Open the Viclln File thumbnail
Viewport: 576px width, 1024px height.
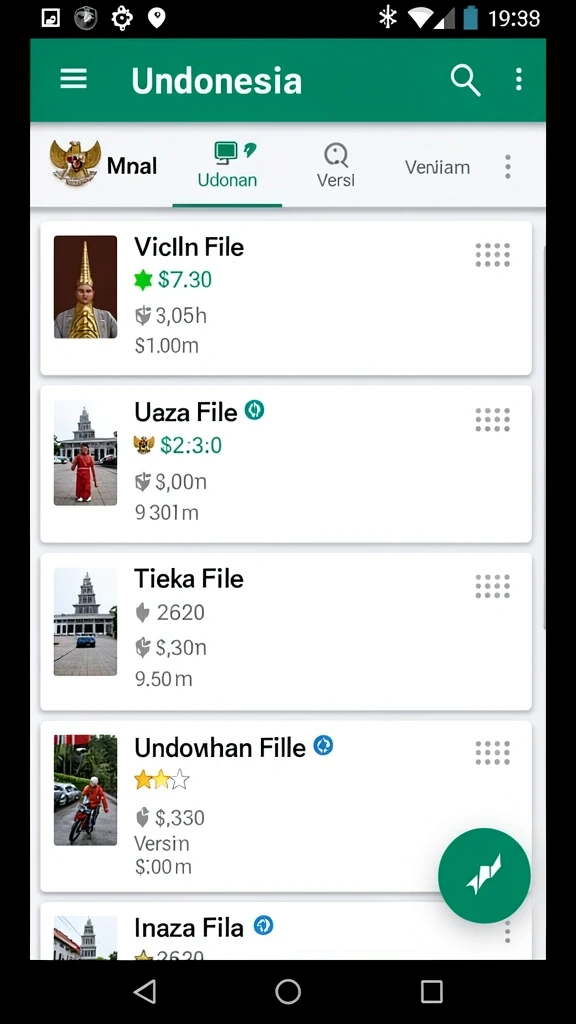tap(86, 287)
